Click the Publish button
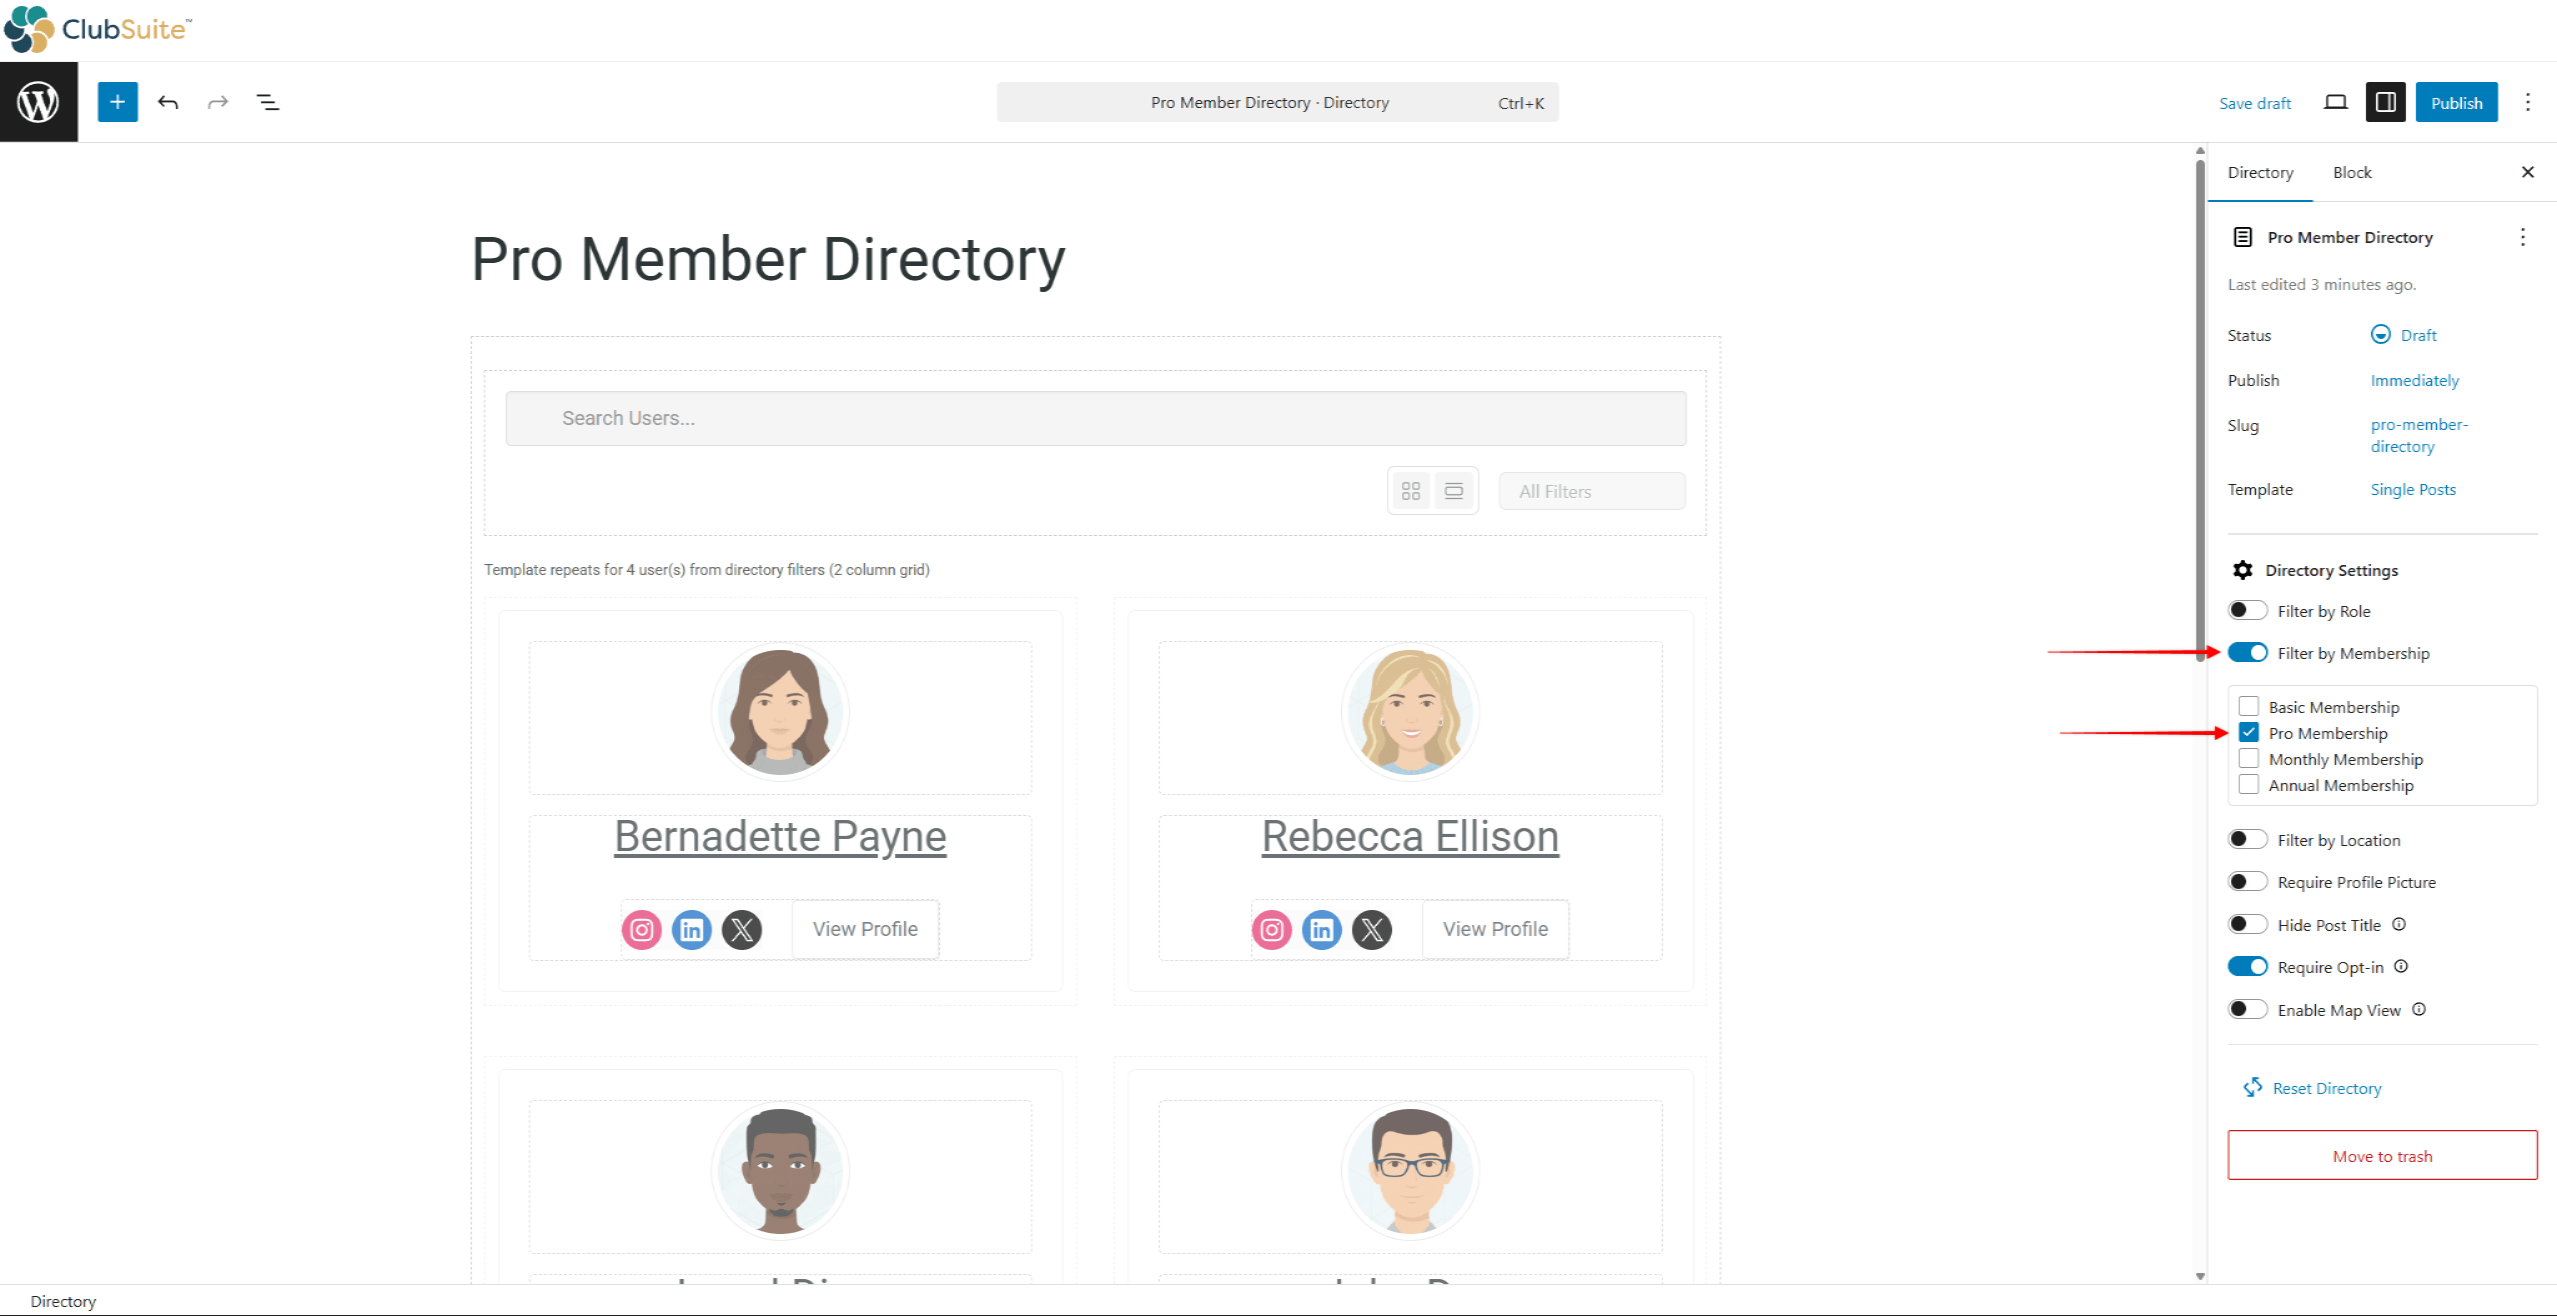Image resolution: width=2557 pixels, height=1316 pixels. pos(2456,103)
